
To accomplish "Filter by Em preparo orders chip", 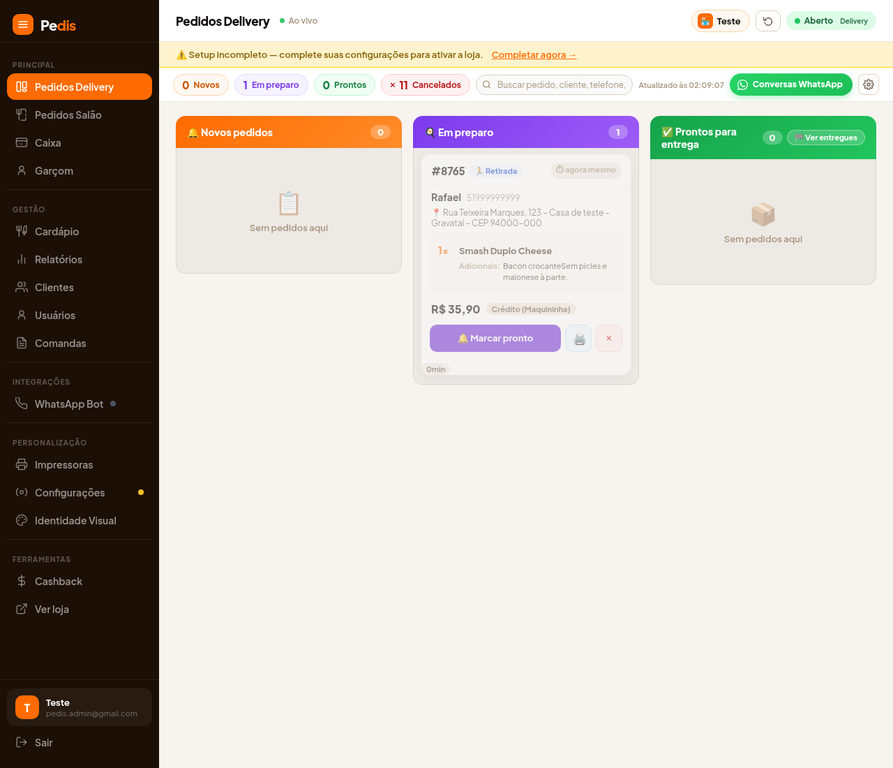I will point(271,85).
